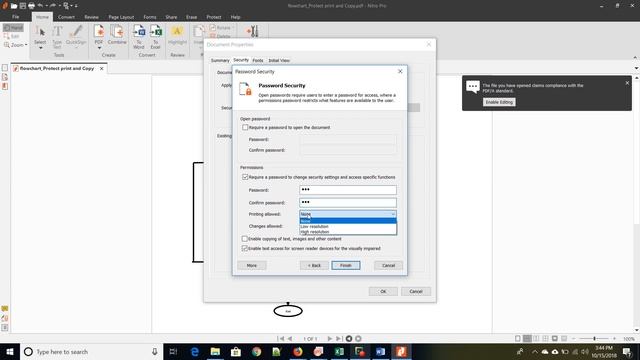
Task: Activate the Type Text tool
Action: click(57, 37)
